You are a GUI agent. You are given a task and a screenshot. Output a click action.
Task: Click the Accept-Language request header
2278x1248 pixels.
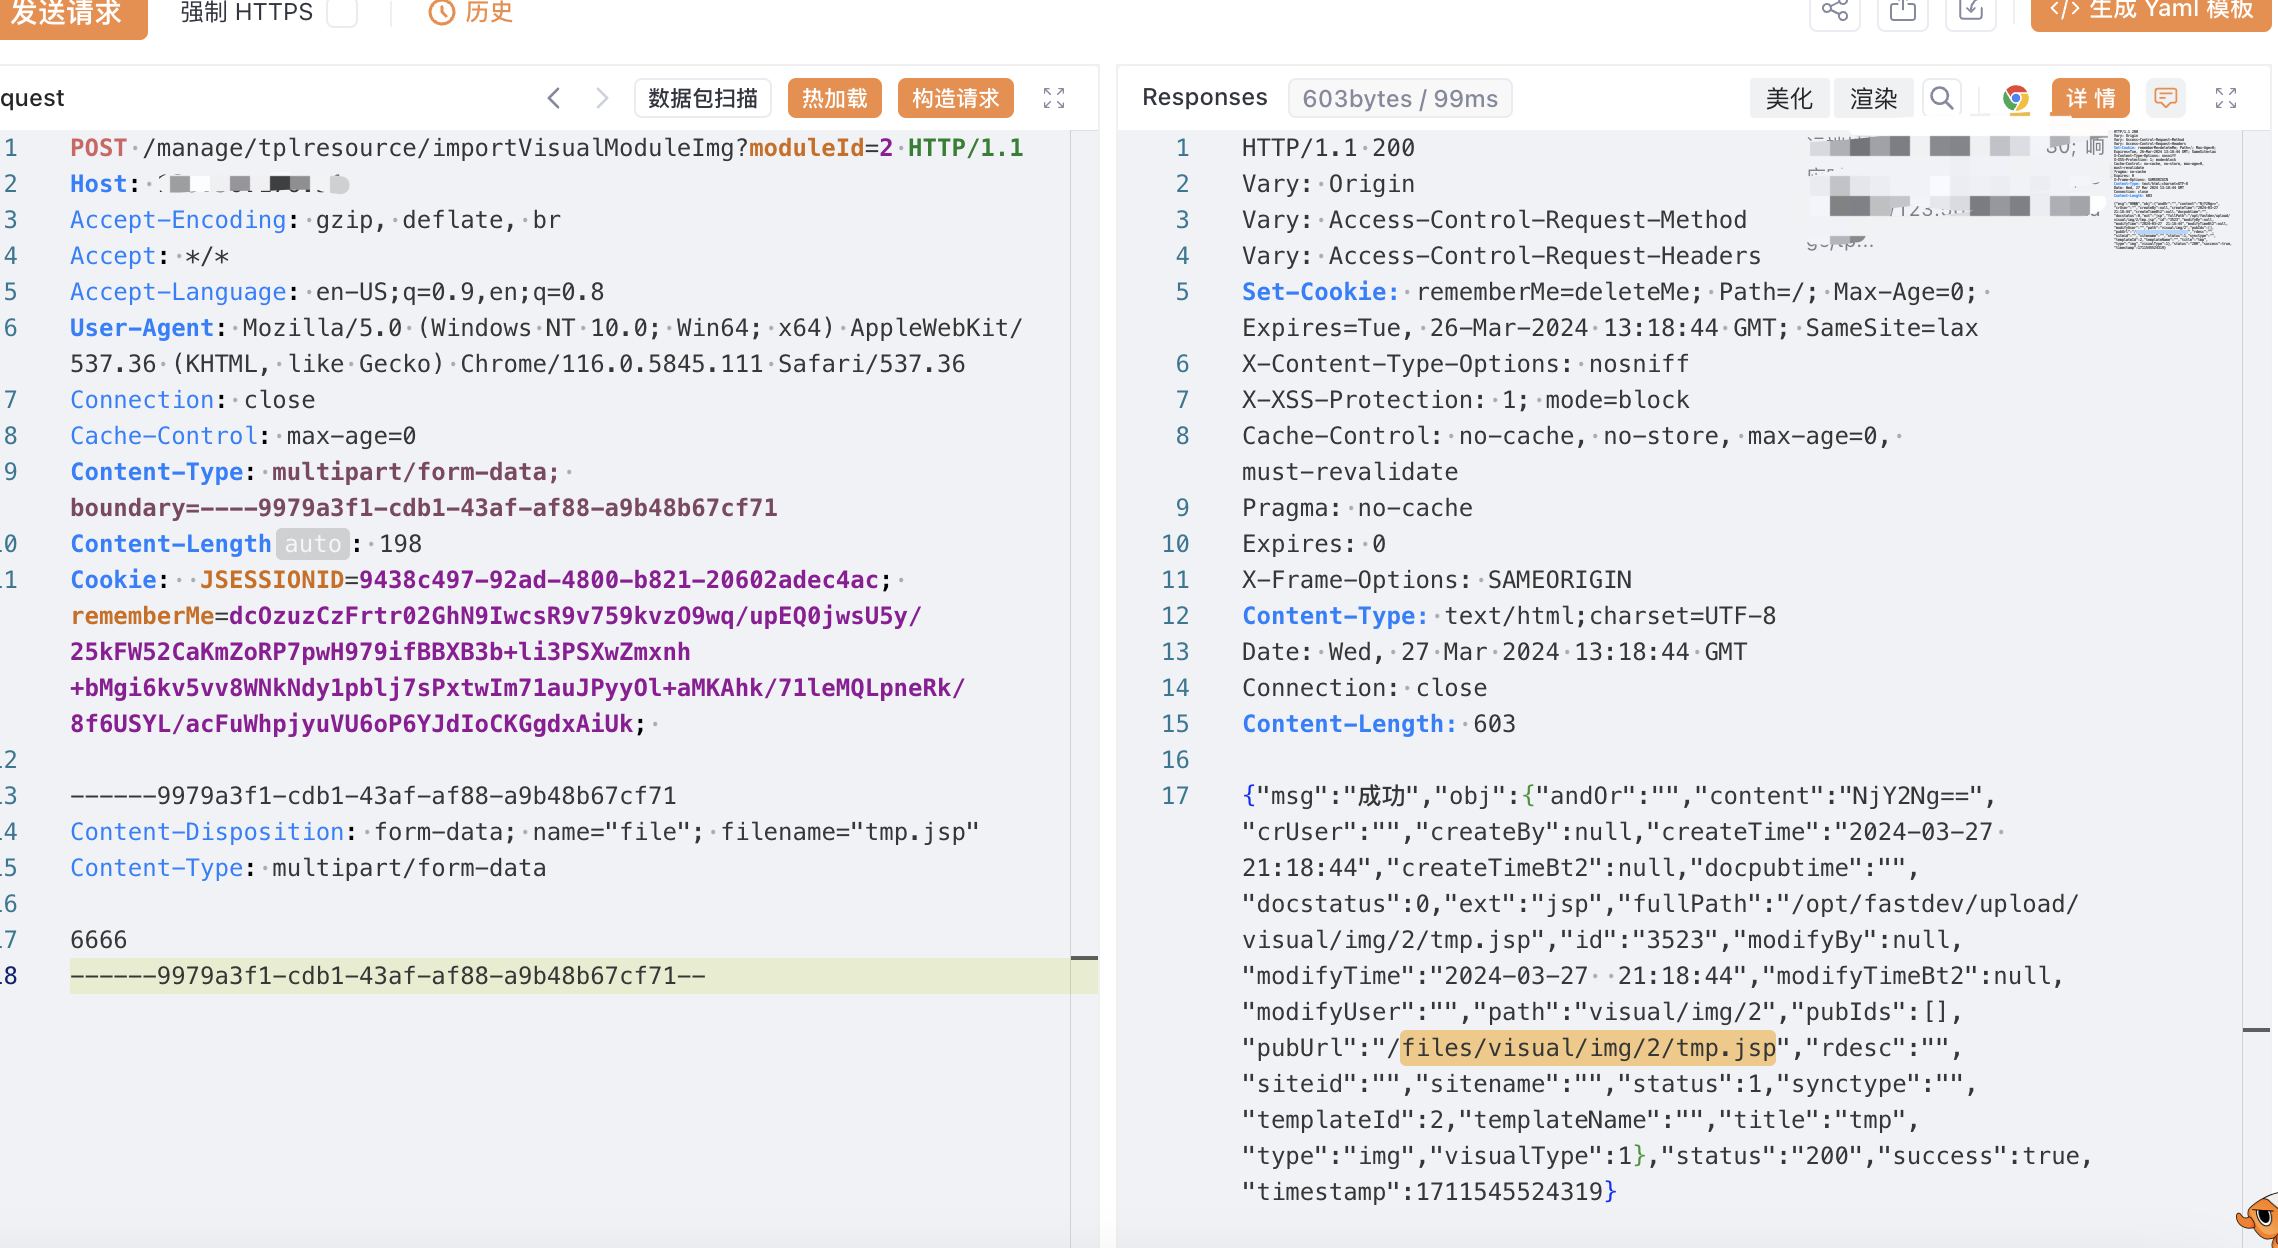[x=337, y=292]
